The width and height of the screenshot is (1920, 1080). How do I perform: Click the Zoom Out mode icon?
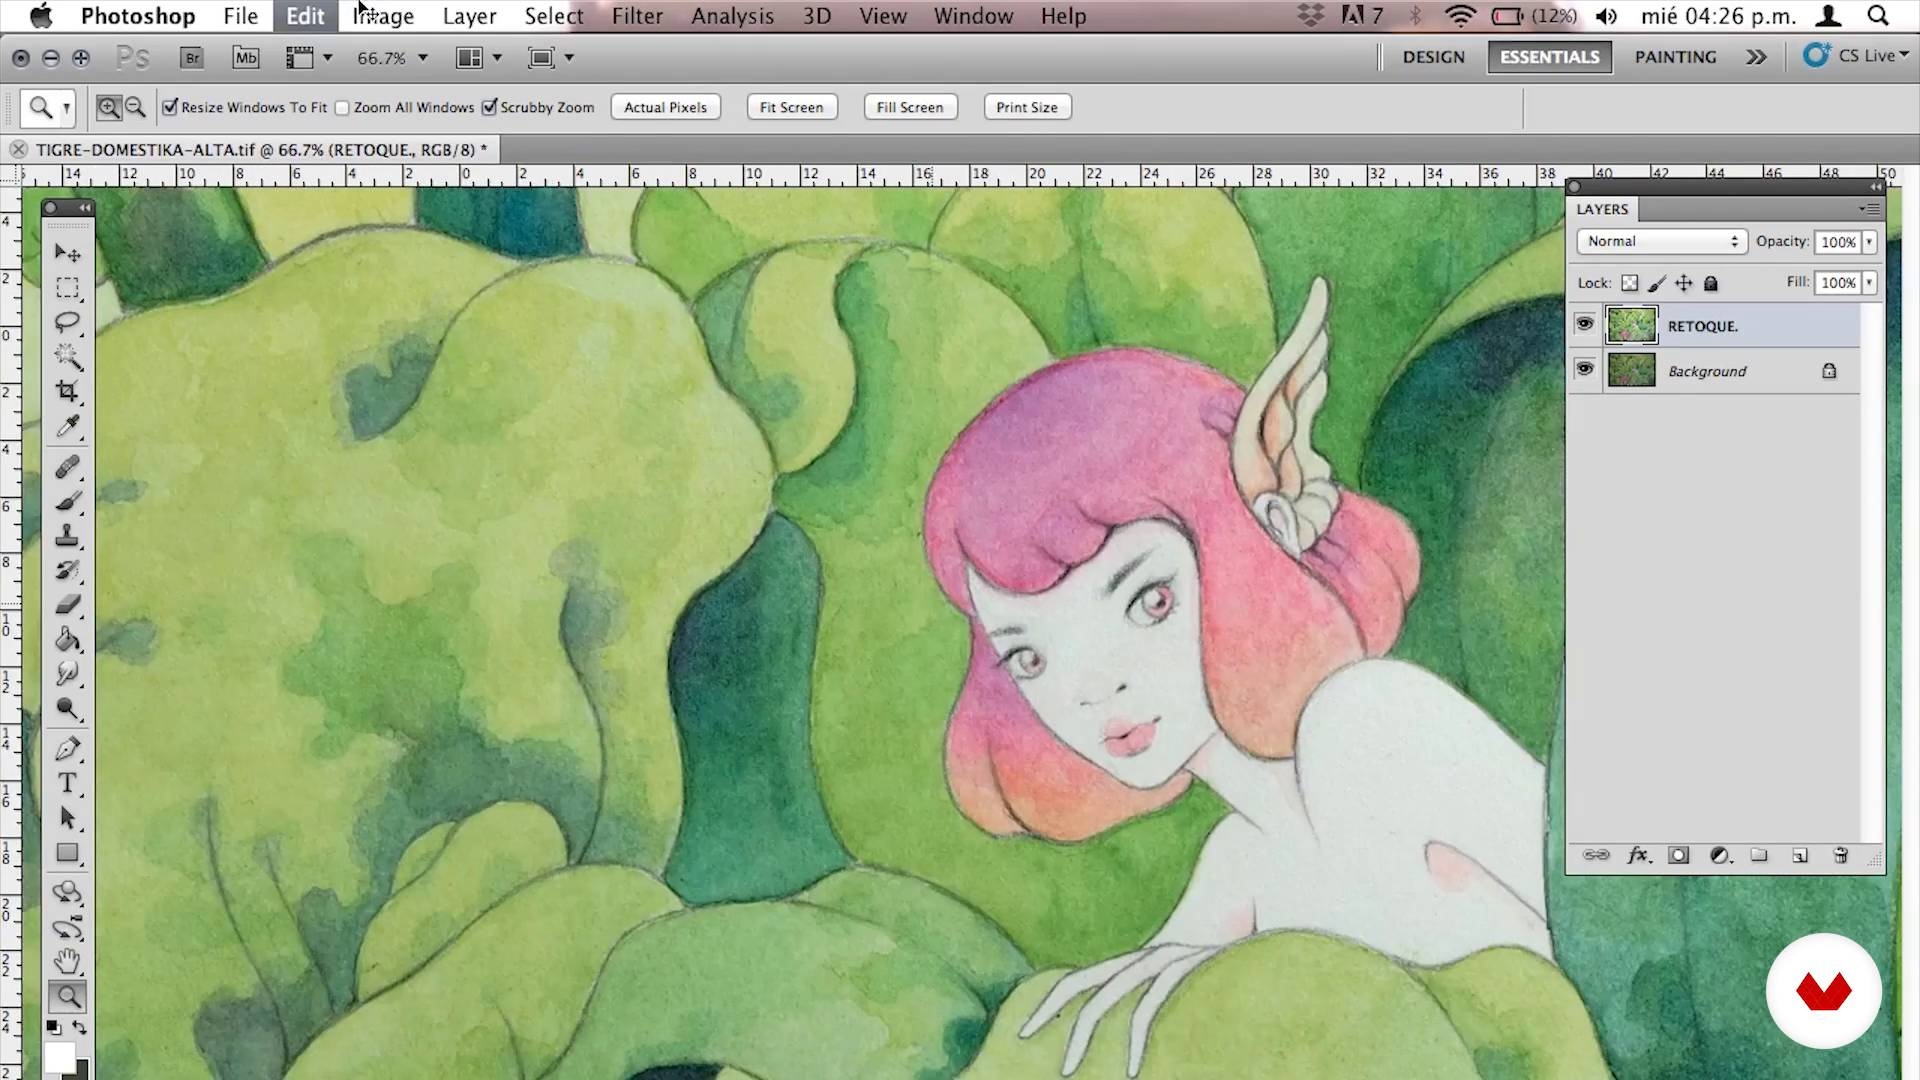pos(135,107)
